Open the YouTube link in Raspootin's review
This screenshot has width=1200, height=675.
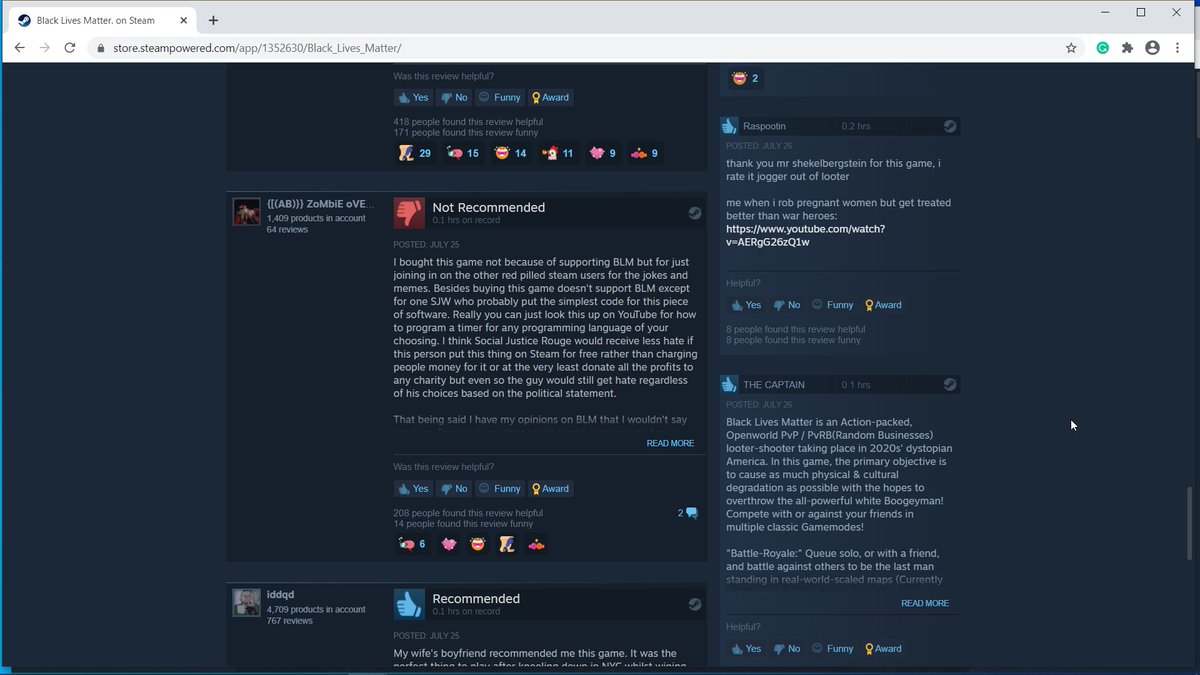(x=805, y=235)
